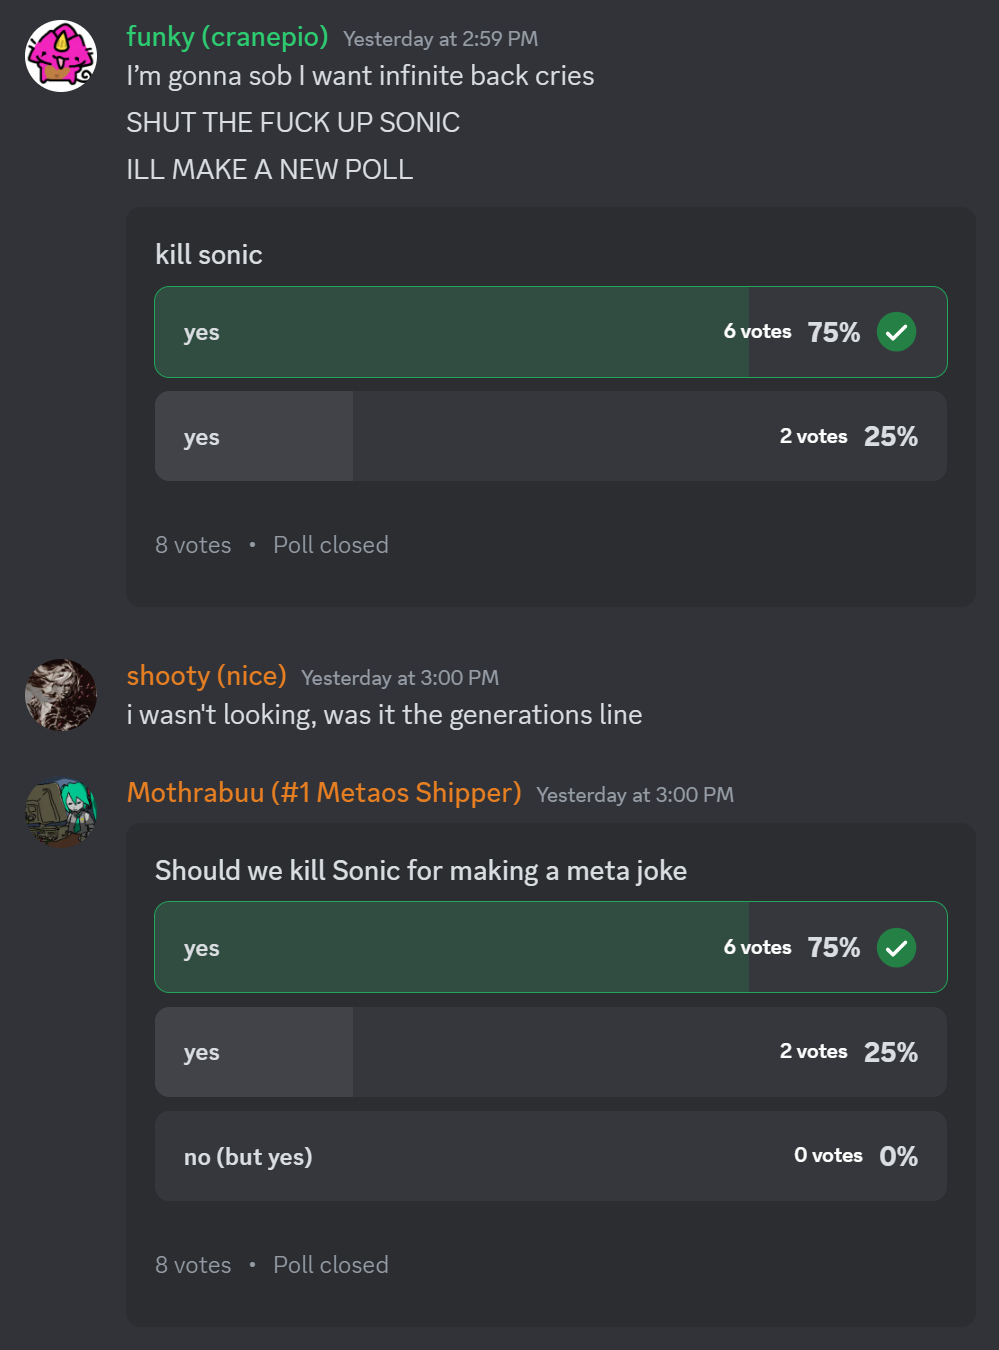Click 0 votes count on no (but yes)

pos(828,1156)
